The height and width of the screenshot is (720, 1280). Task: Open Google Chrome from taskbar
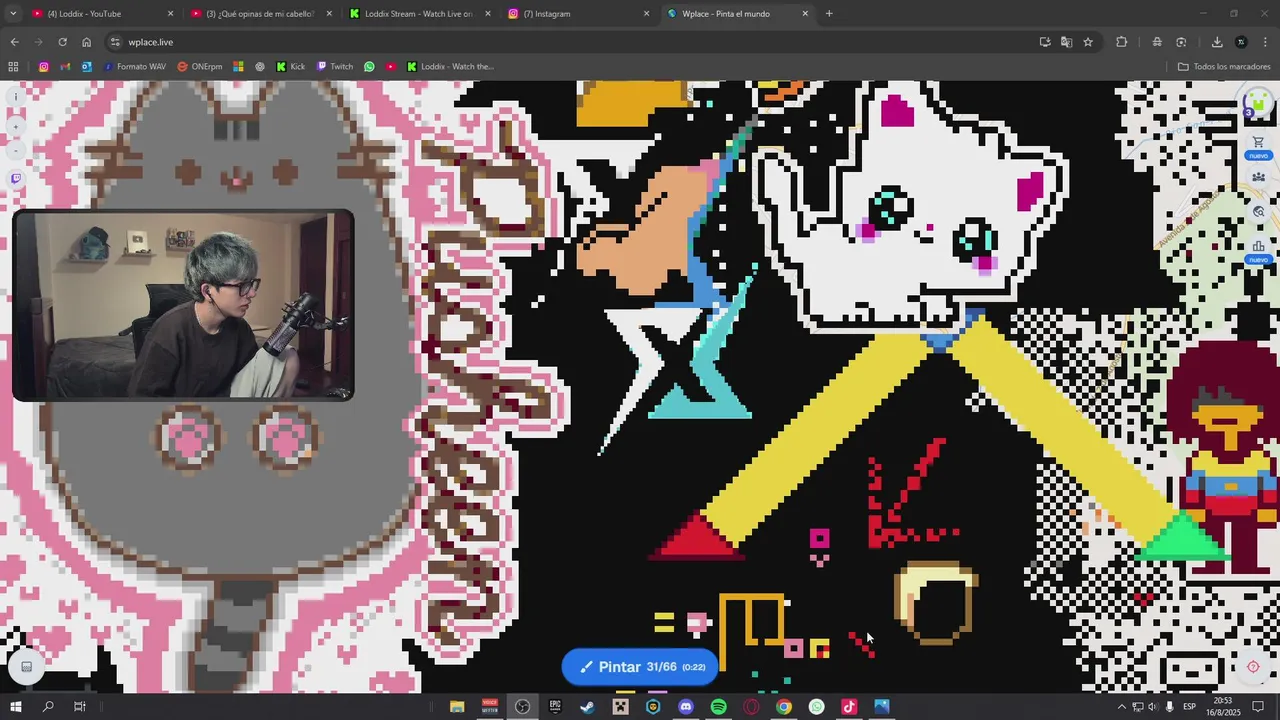(x=783, y=707)
